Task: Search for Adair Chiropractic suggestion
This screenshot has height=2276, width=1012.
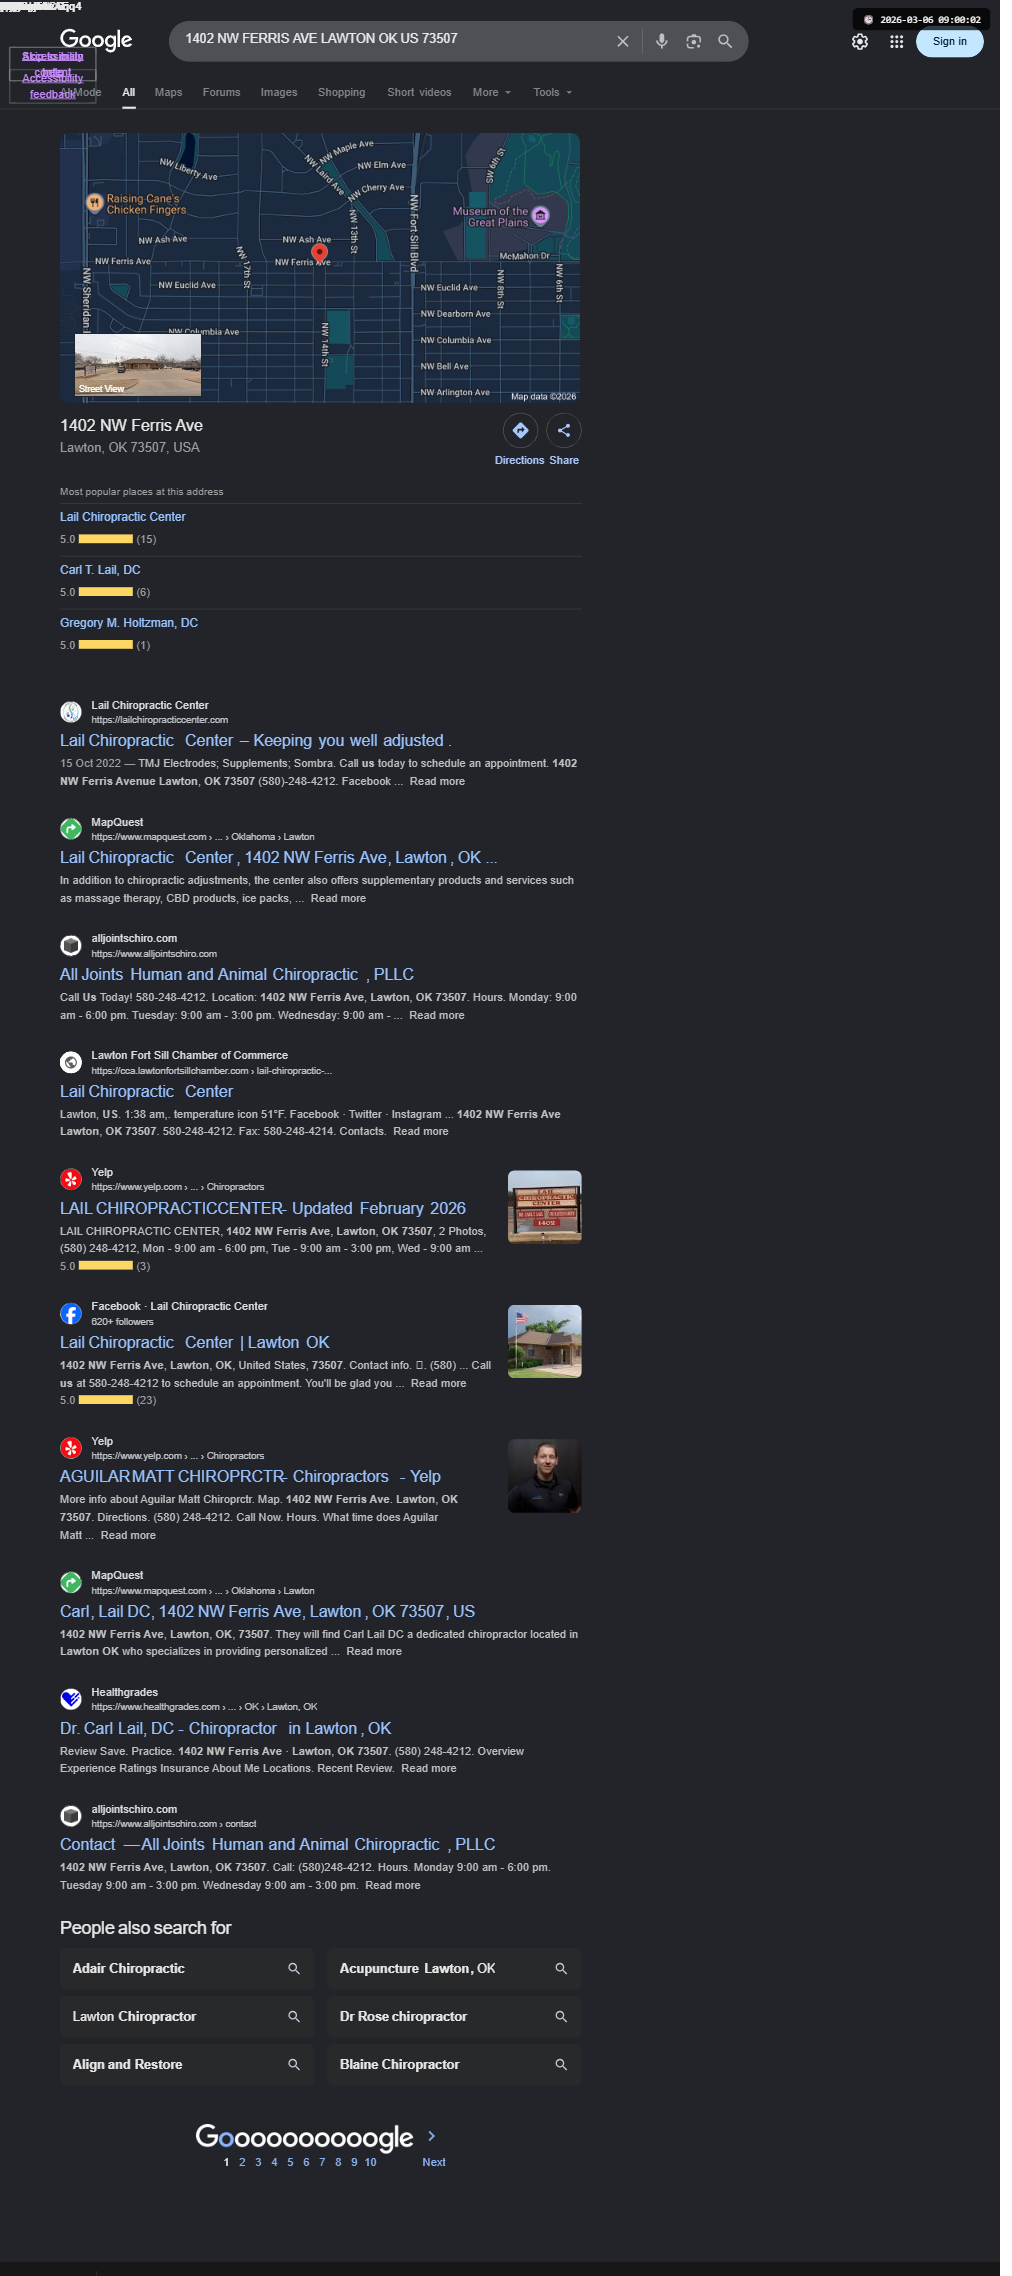Action: [x=187, y=1968]
